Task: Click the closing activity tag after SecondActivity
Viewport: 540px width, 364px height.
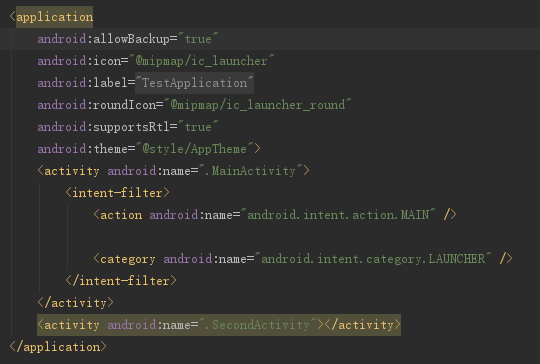Action: (x=363, y=325)
